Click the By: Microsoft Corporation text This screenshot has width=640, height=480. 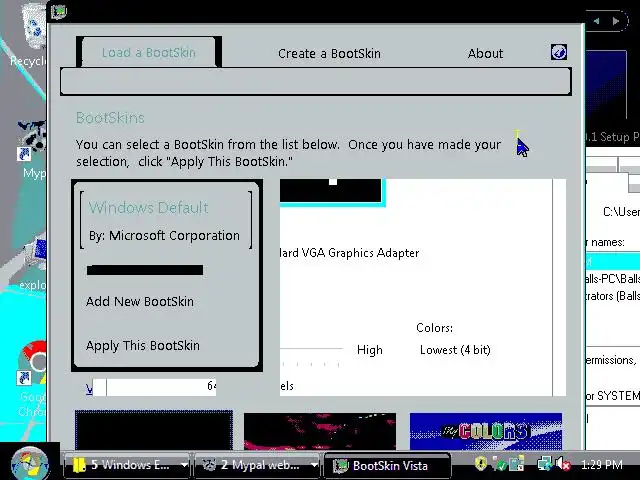click(x=164, y=236)
